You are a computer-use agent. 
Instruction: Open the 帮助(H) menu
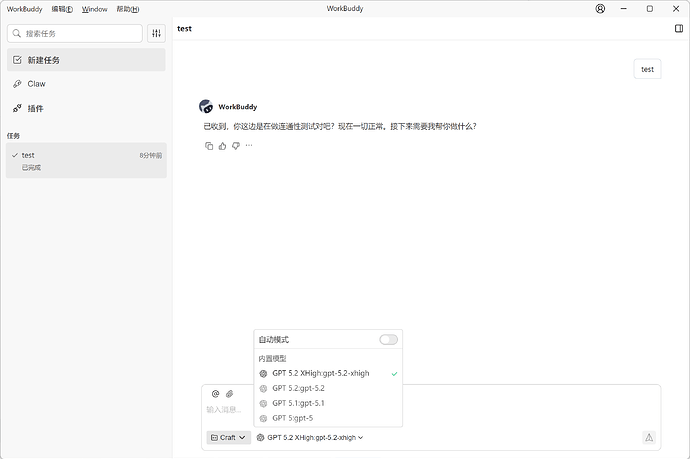(128, 9)
